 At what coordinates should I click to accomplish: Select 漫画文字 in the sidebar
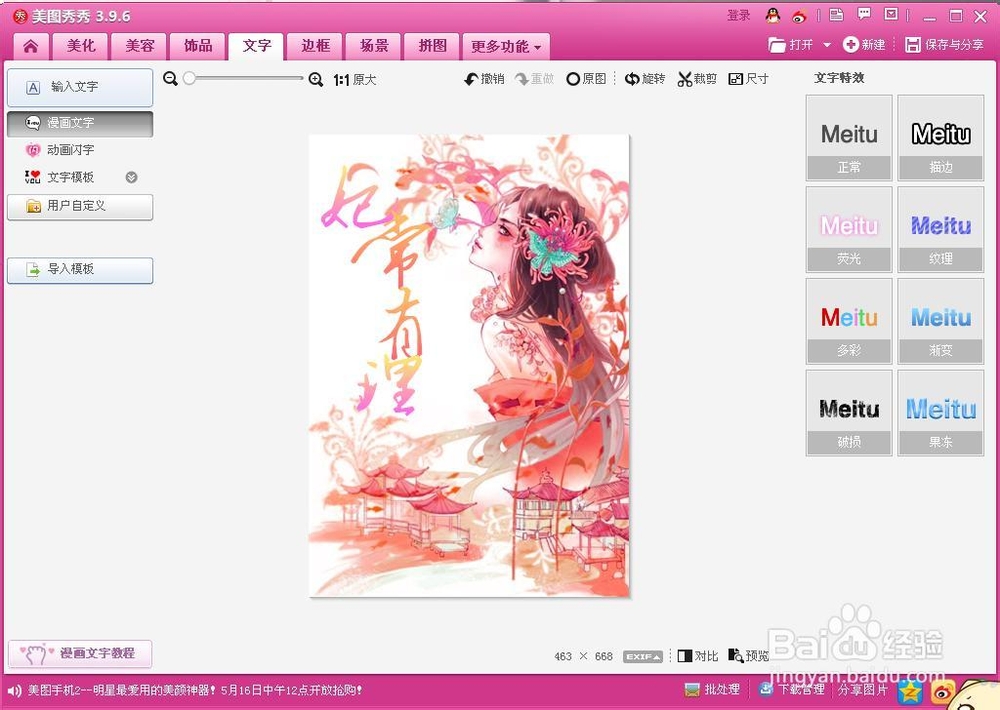pos(80,123)
